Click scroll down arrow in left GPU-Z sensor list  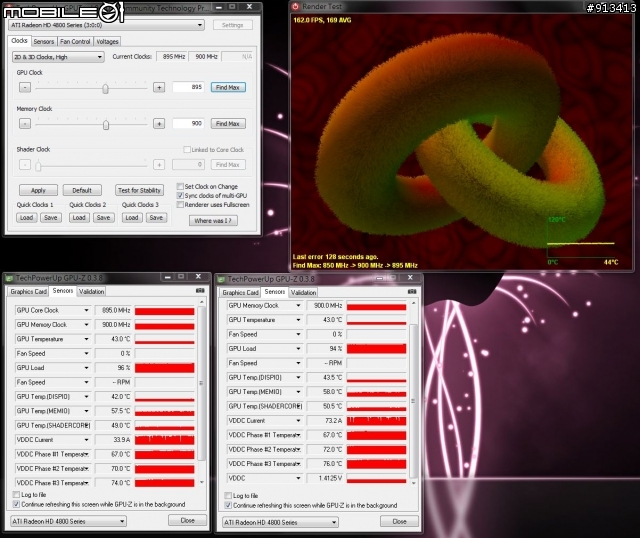202,482
